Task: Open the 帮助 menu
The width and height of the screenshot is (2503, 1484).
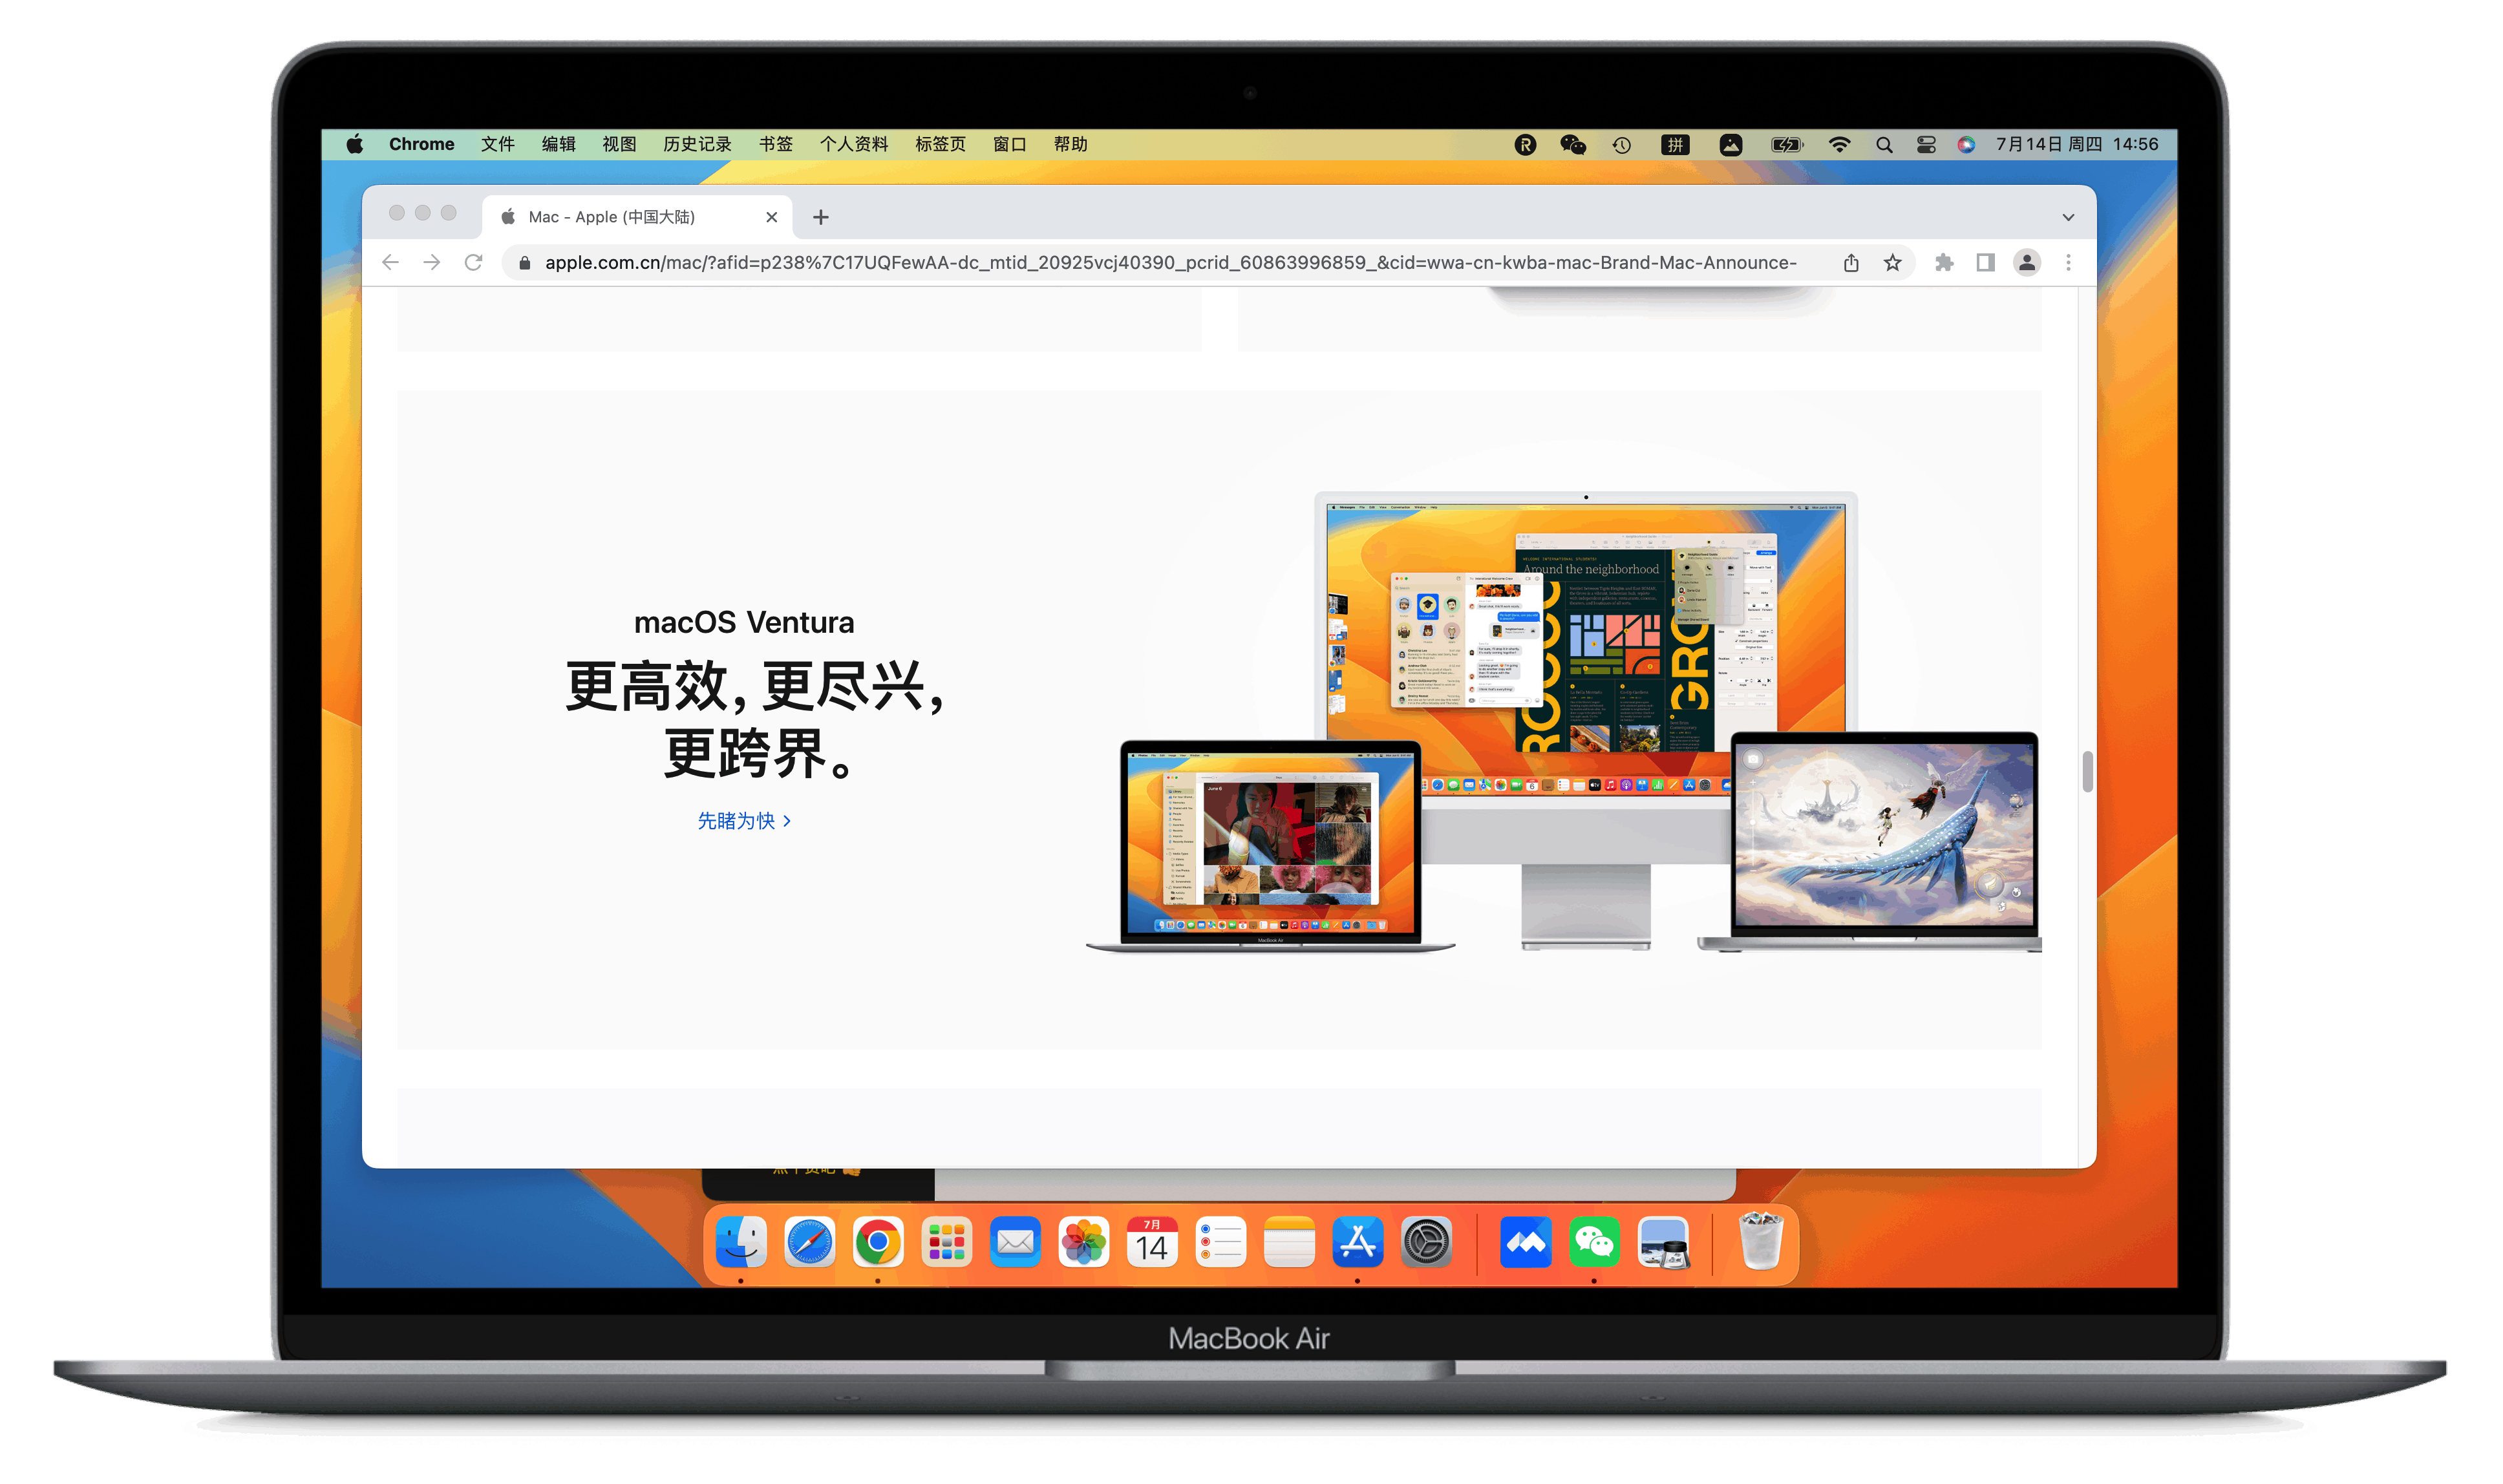Action: point(1071,144)
